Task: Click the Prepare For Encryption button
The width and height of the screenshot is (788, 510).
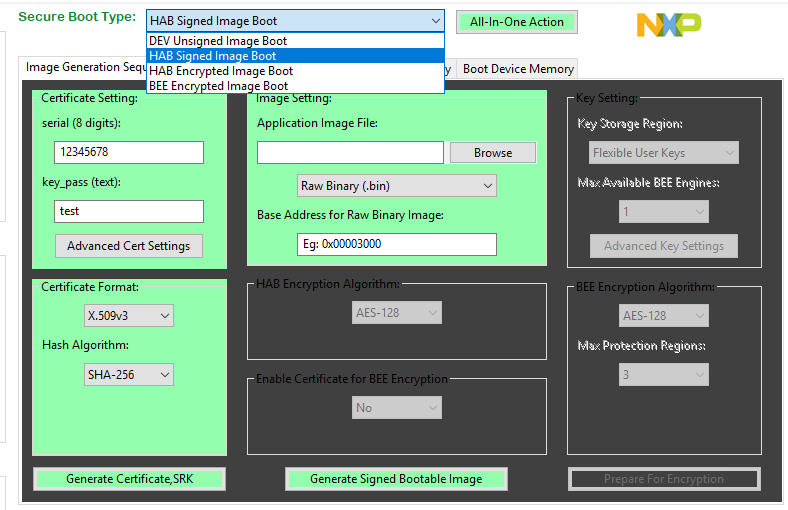Action: point(664,479)
